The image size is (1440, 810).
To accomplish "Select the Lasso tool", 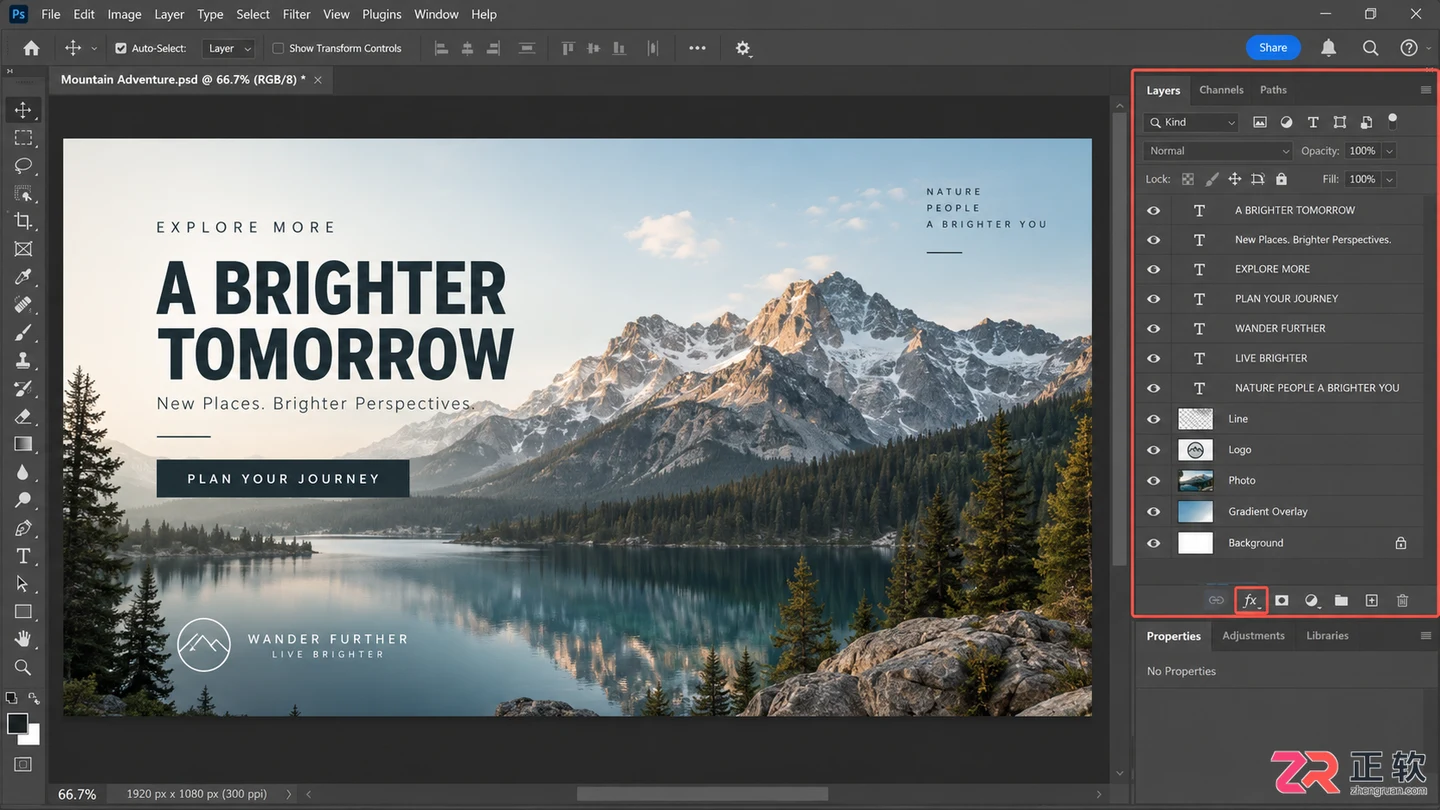I will pos(23,165).
